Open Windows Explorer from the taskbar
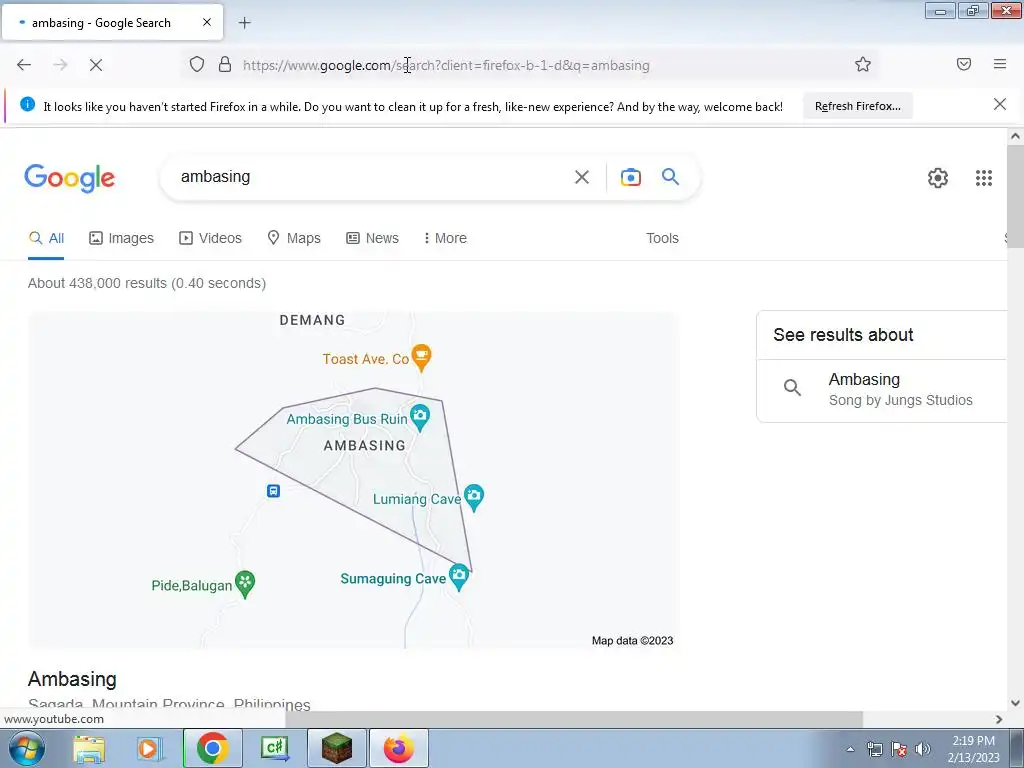This screenshot has height=768, width=1024. point(89,748)
